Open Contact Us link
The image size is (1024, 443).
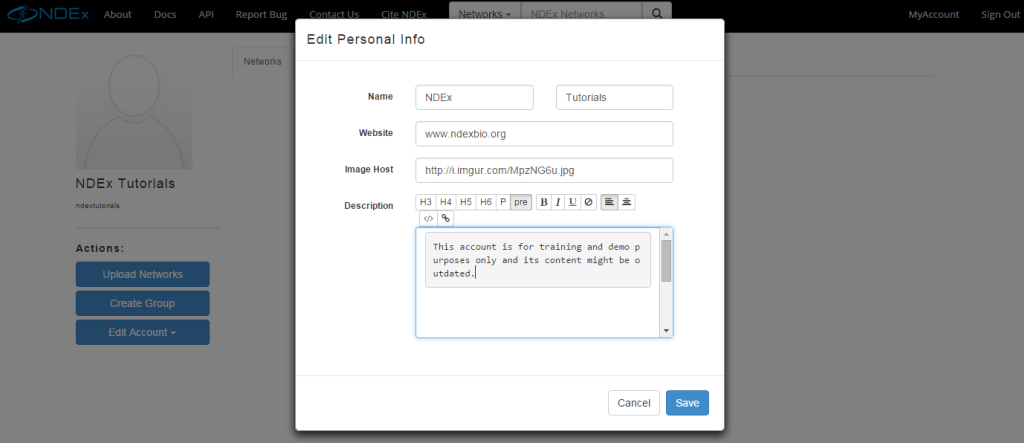(334, 14)
